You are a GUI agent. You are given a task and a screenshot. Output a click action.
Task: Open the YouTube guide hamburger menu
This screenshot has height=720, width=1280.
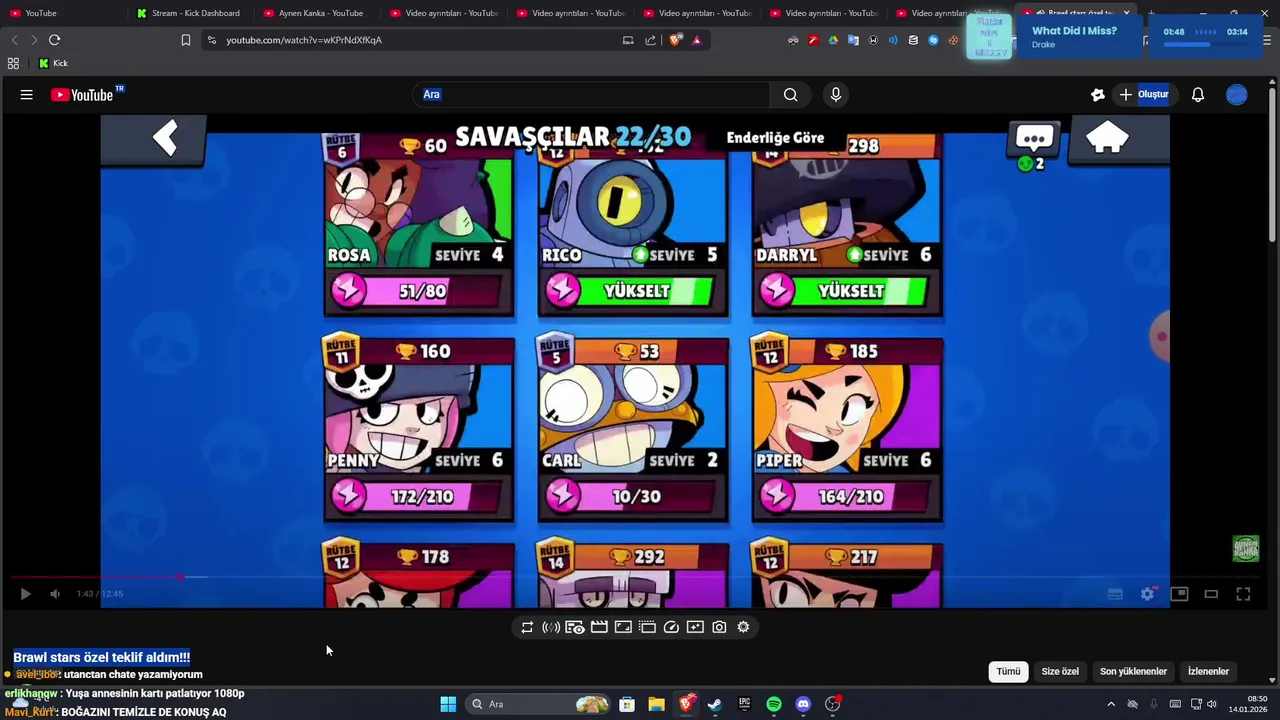[x=27, y=95]
